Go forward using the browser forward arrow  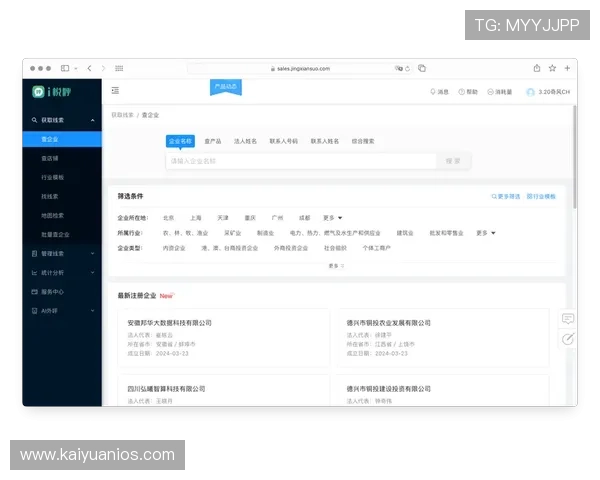click(x=103, y=68)
